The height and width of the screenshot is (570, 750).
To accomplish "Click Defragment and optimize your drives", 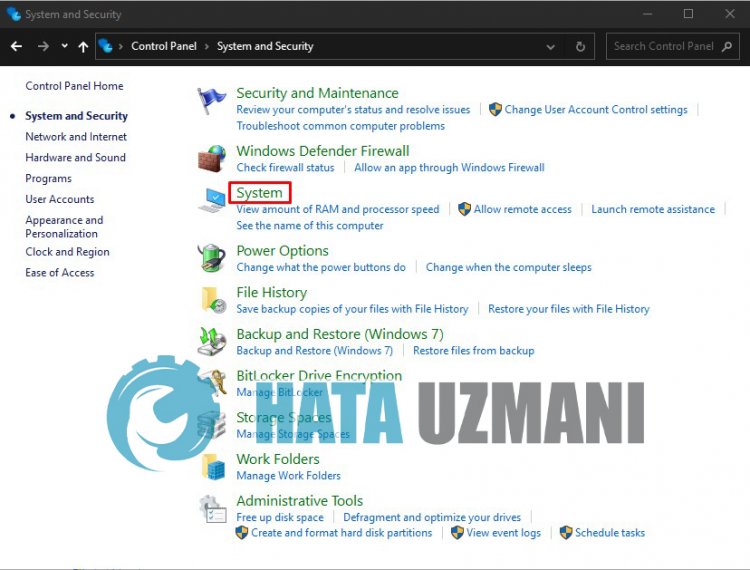I will (x=432, y=518).
